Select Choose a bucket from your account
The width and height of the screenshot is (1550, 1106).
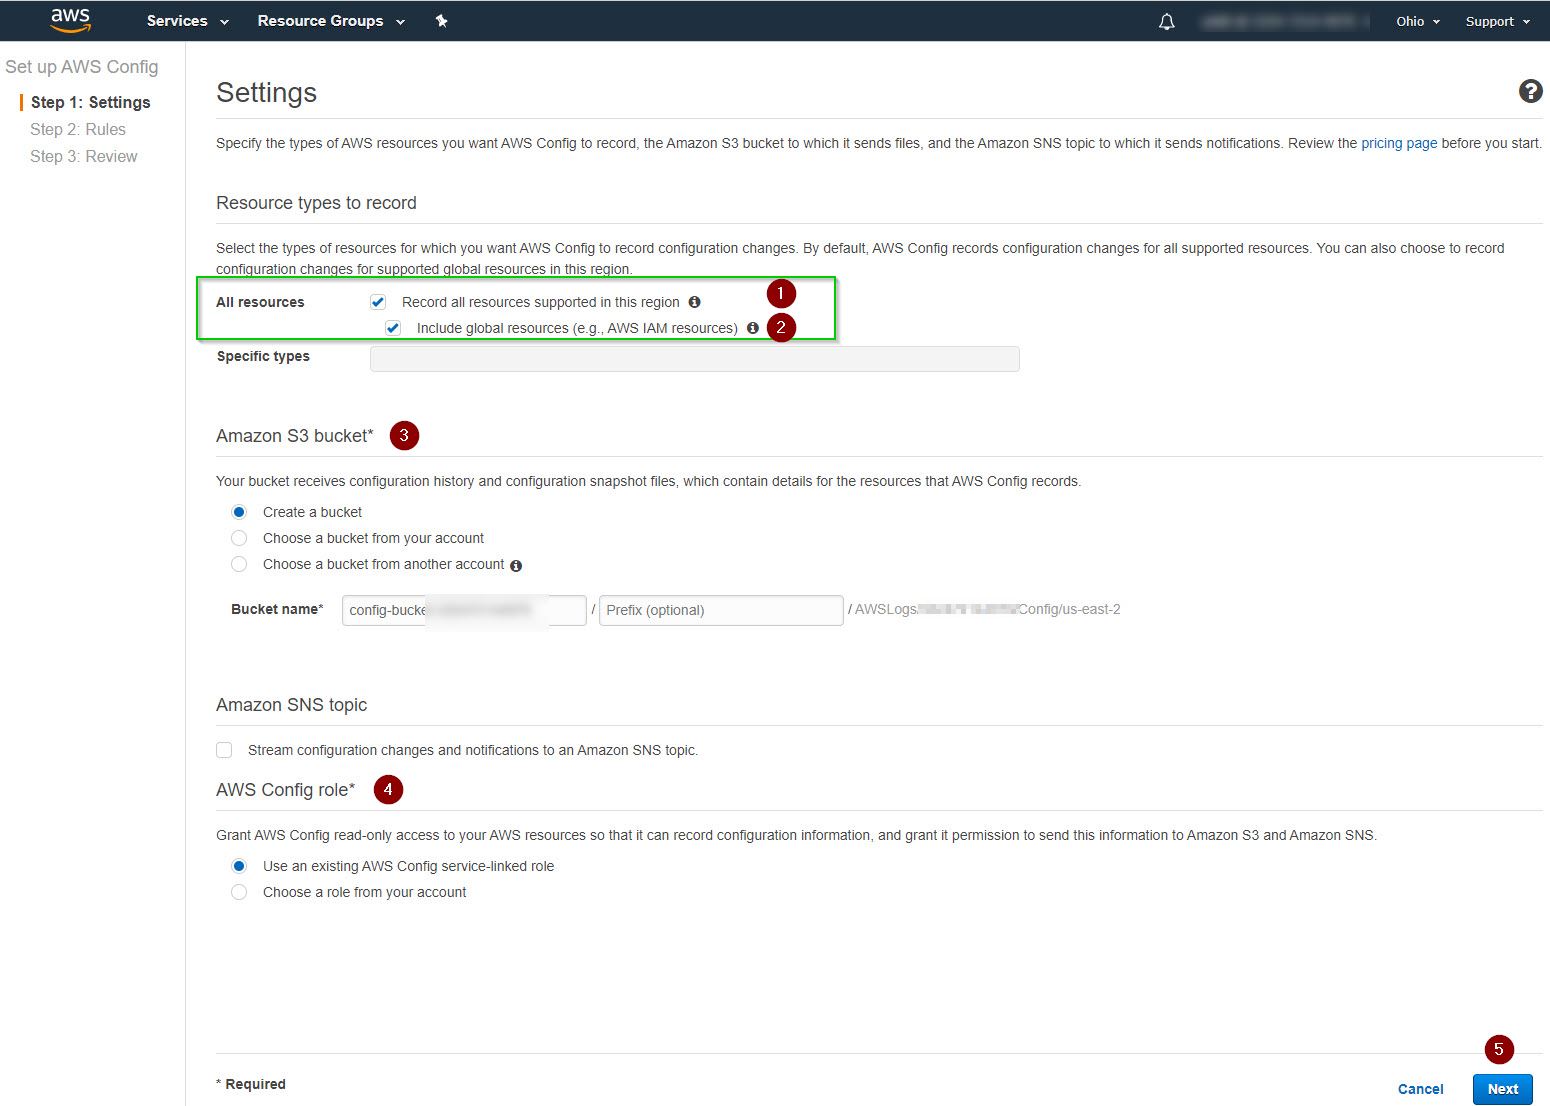click(x=239, y=538)
